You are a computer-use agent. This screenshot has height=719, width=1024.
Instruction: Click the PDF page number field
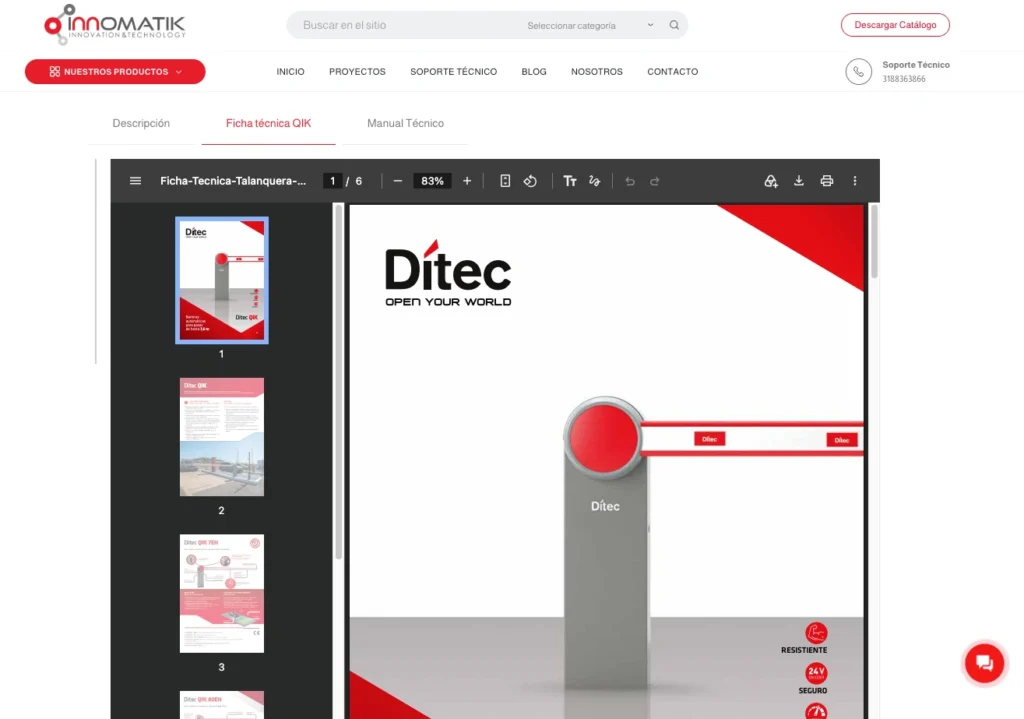[332, 181]
